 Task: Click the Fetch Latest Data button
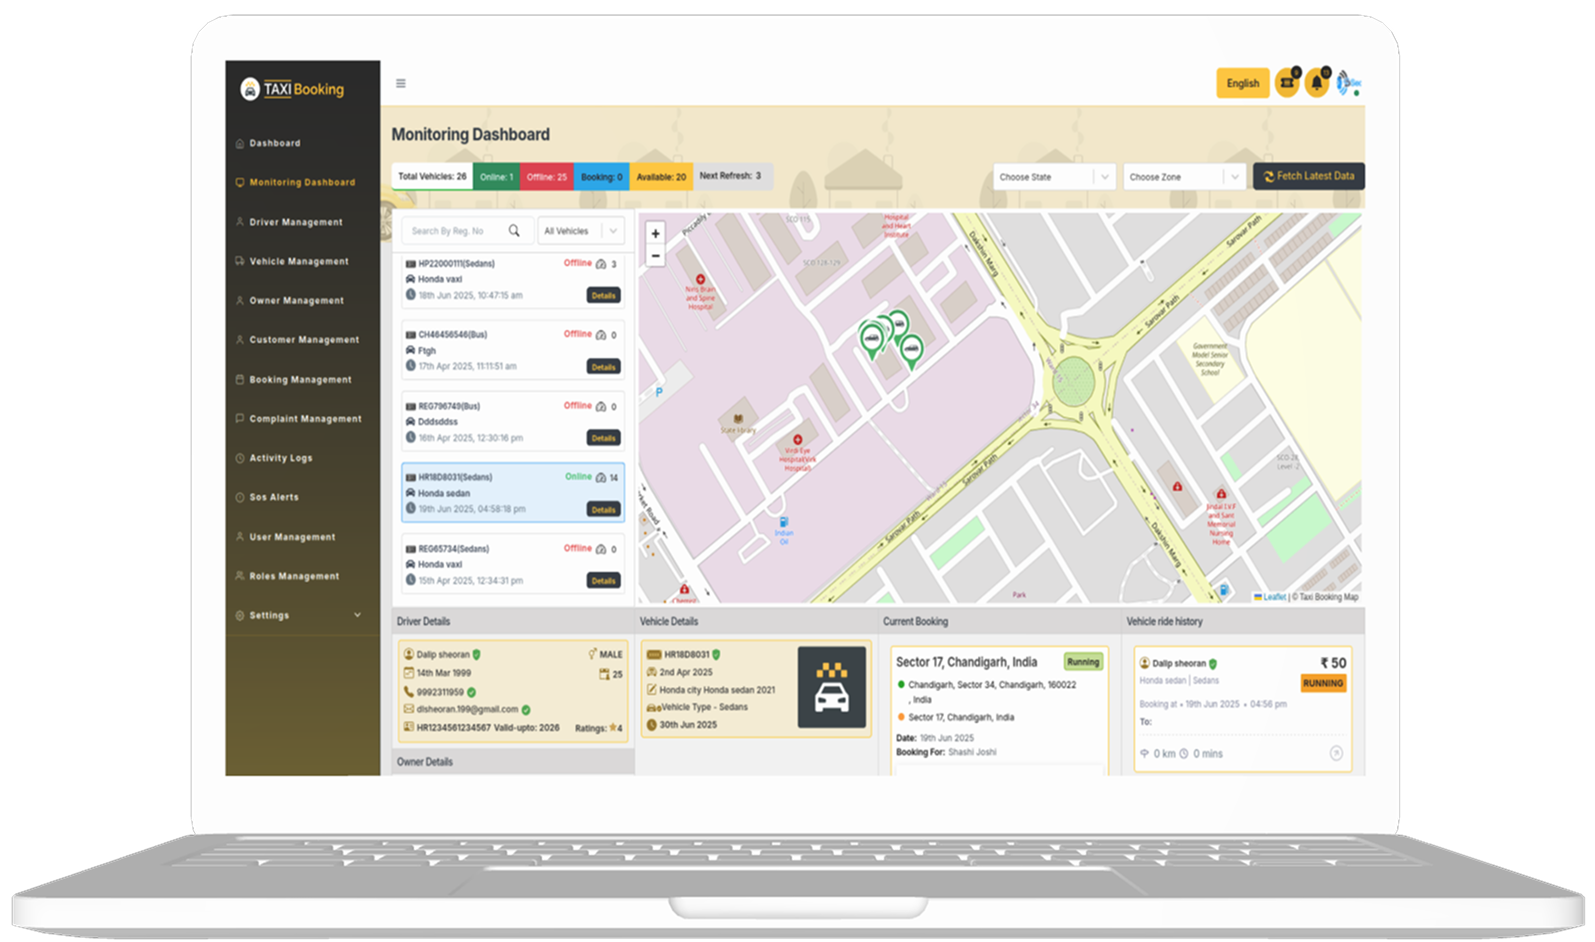(1308, 177)
